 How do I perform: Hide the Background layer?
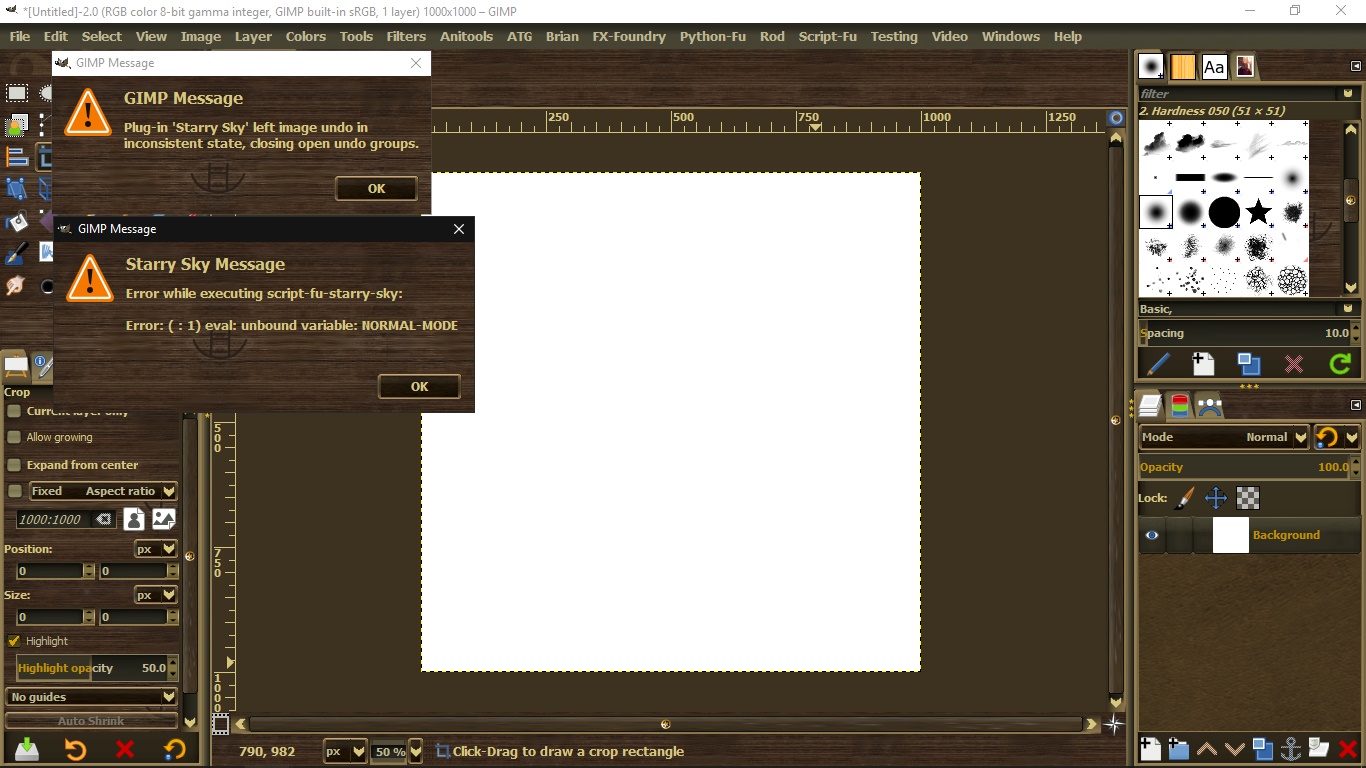1152,535
